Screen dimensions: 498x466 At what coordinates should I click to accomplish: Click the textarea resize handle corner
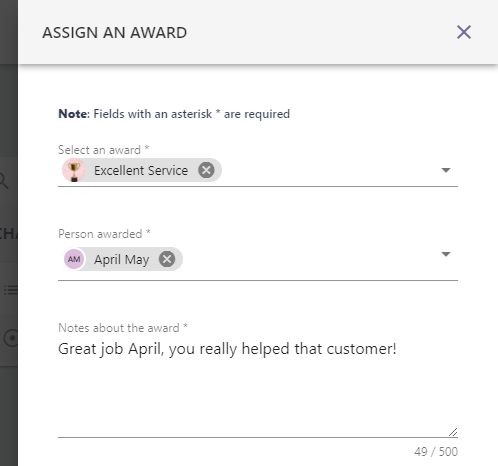(453, 432)
